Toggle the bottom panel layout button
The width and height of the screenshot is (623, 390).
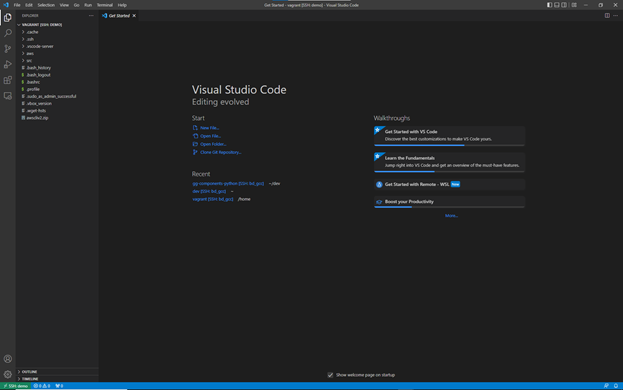pos(557,5)
